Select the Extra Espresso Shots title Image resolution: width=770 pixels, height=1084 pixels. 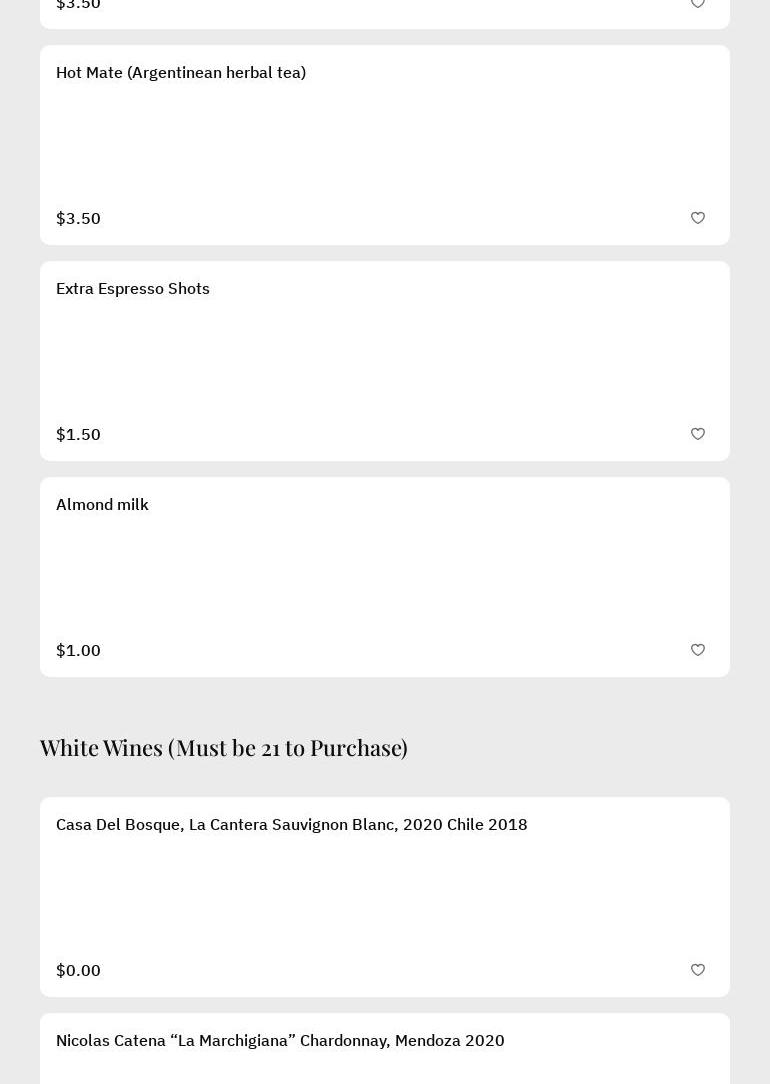click(x=133, y=289)
